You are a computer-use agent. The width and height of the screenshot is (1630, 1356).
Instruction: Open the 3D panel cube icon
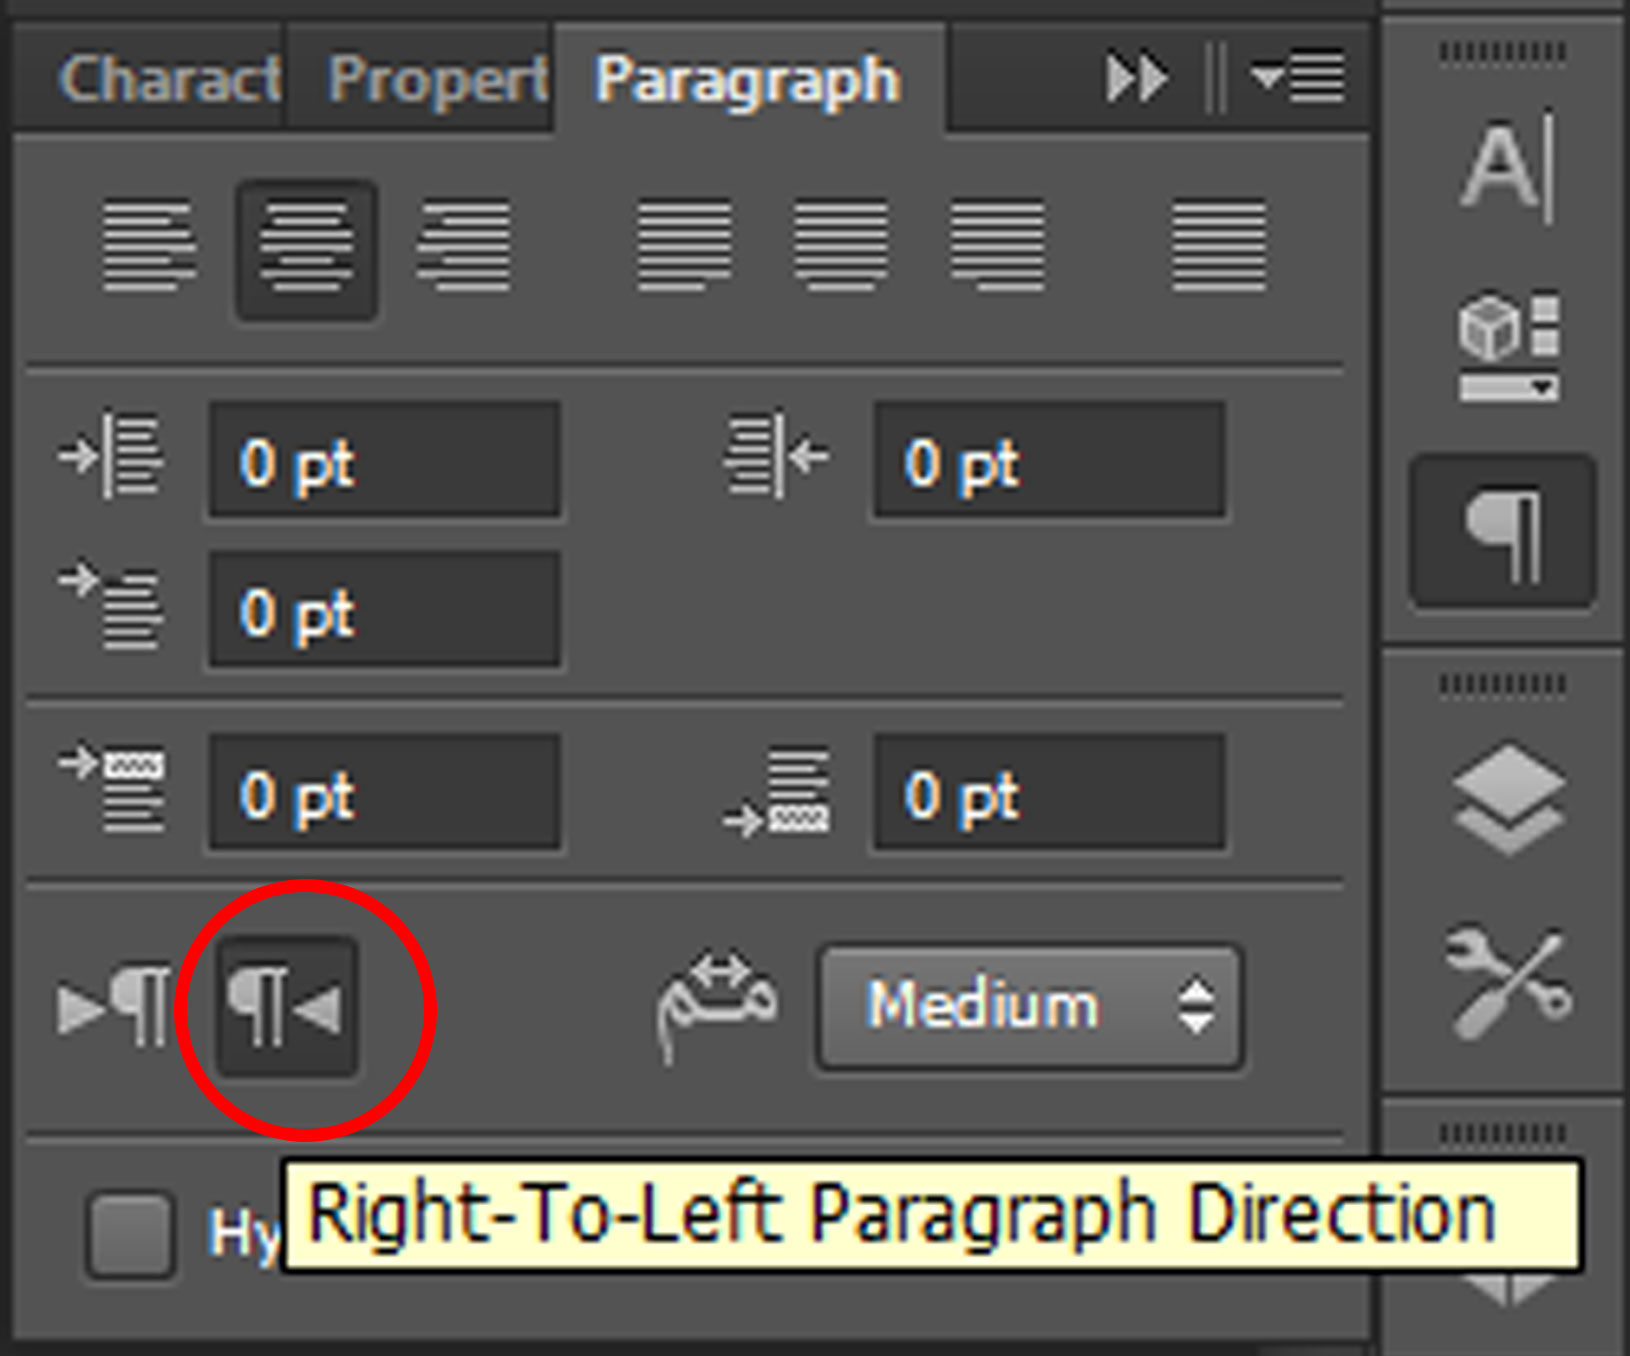coord(1506,345)
